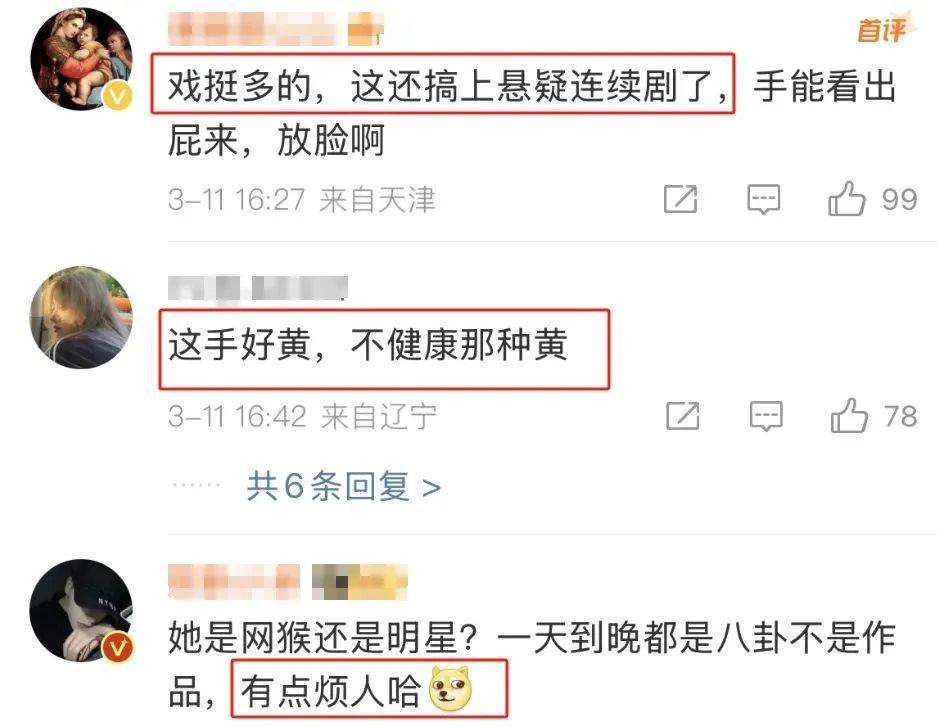
Task: Click the blurred username of third commenter
Action: (234, 581)
